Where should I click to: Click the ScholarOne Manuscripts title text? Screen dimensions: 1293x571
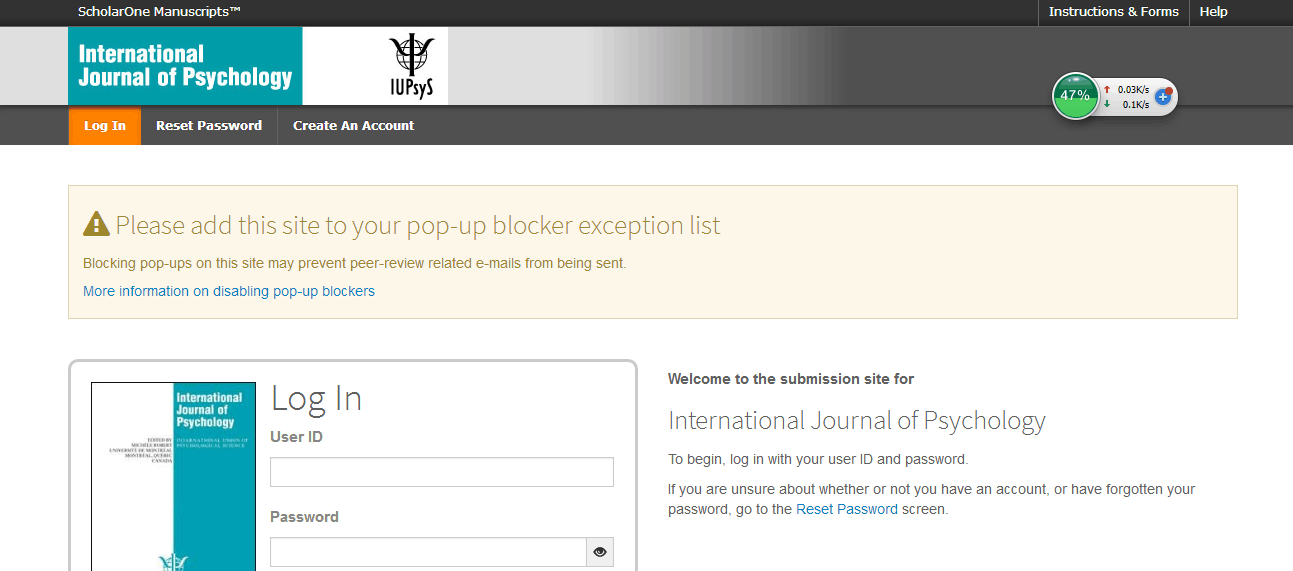pos(159,12)
